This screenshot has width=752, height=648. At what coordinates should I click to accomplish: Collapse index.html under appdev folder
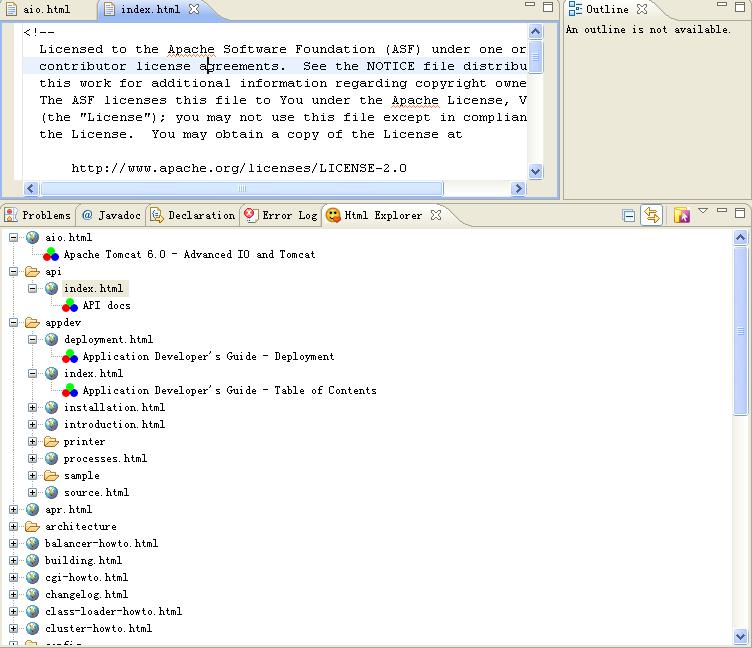[x=32, y=373]
